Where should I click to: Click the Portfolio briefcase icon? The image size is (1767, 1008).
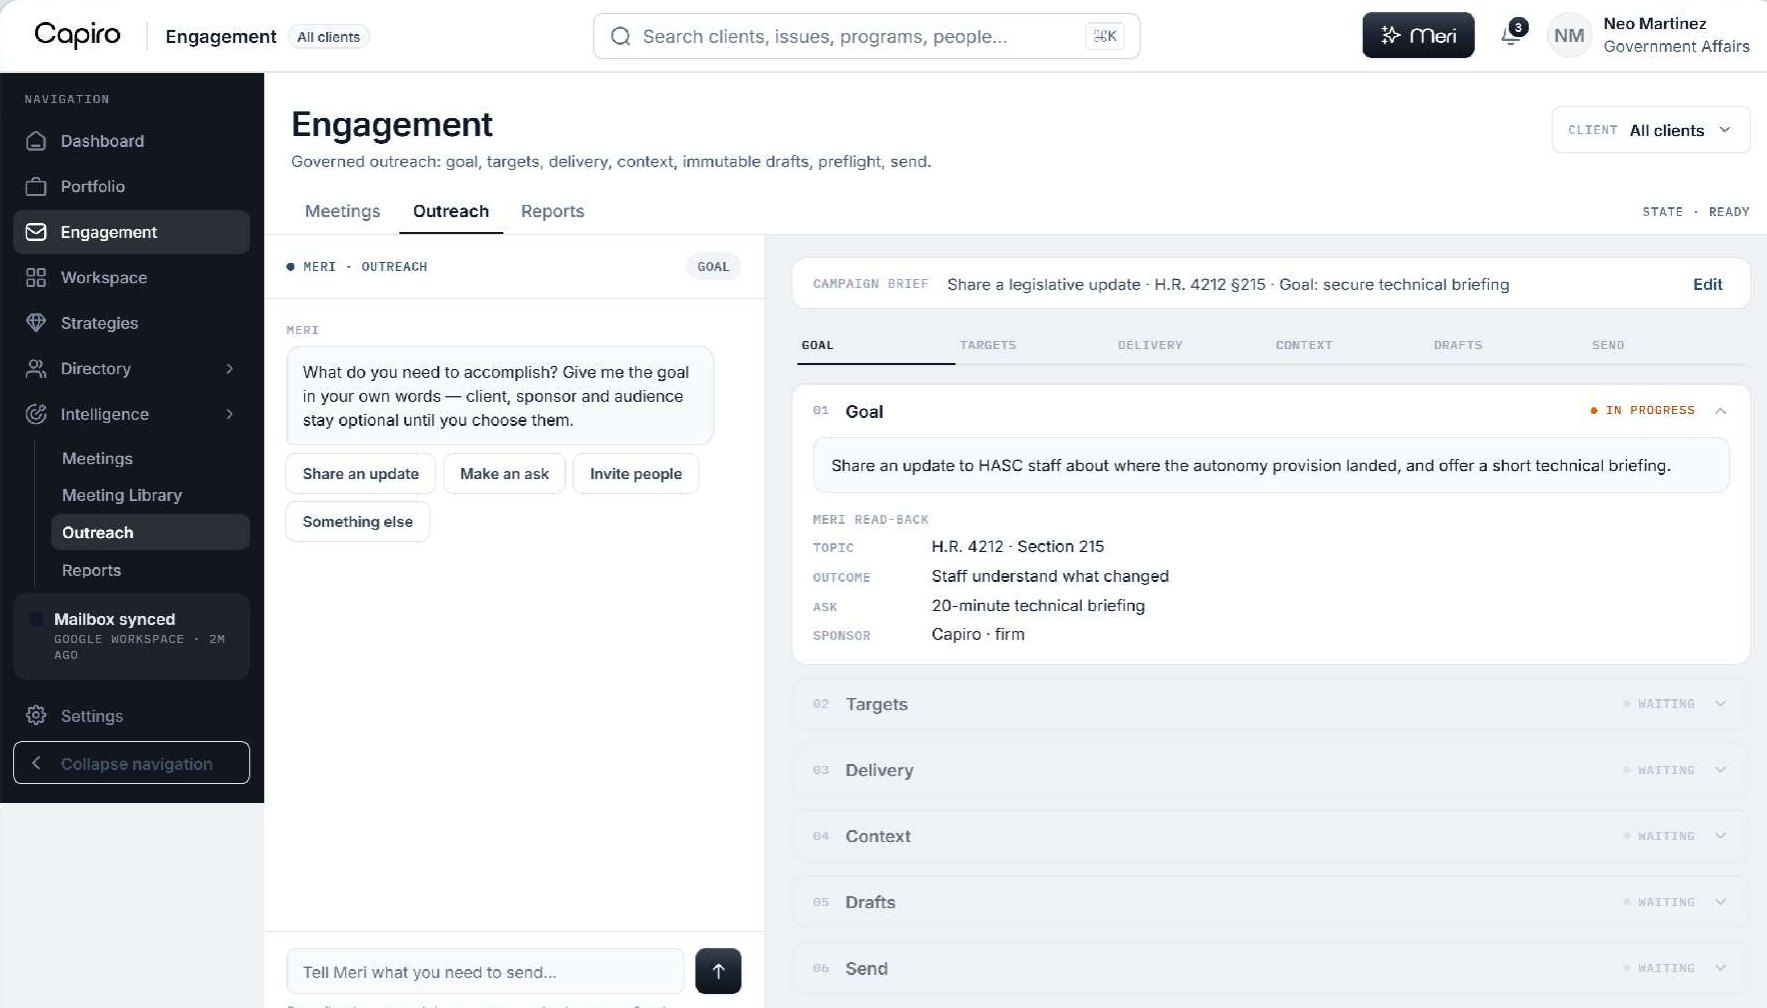coord(36,187)
